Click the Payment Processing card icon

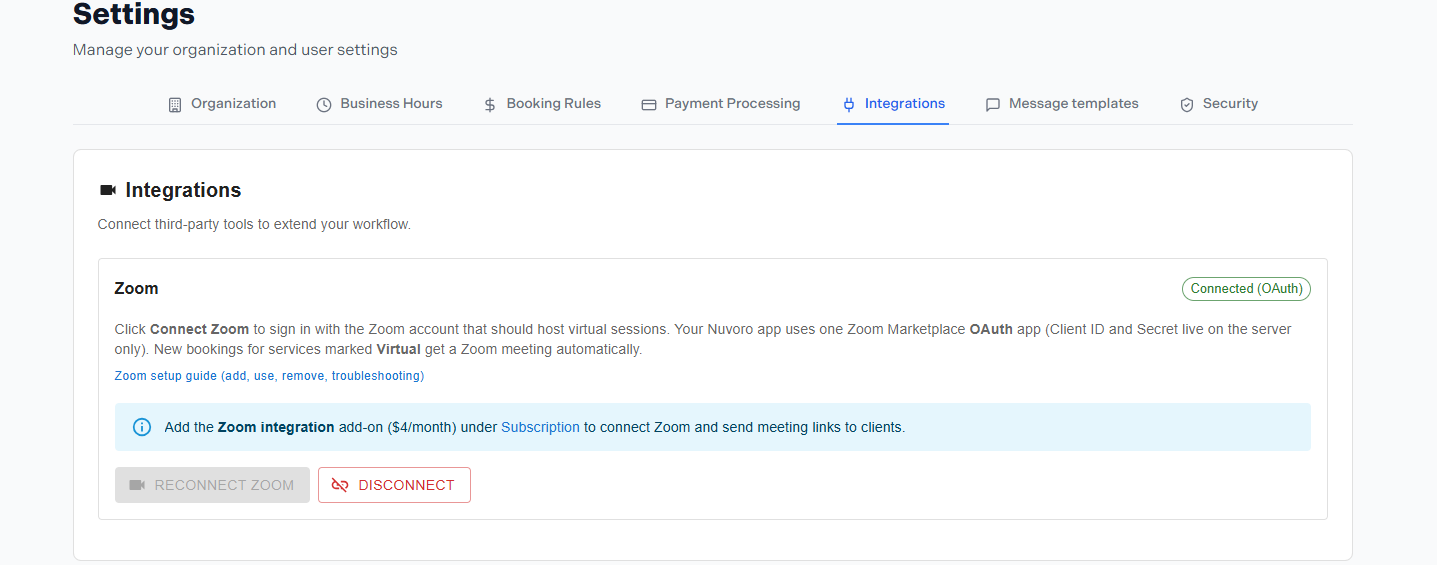(x=649, y=105)
